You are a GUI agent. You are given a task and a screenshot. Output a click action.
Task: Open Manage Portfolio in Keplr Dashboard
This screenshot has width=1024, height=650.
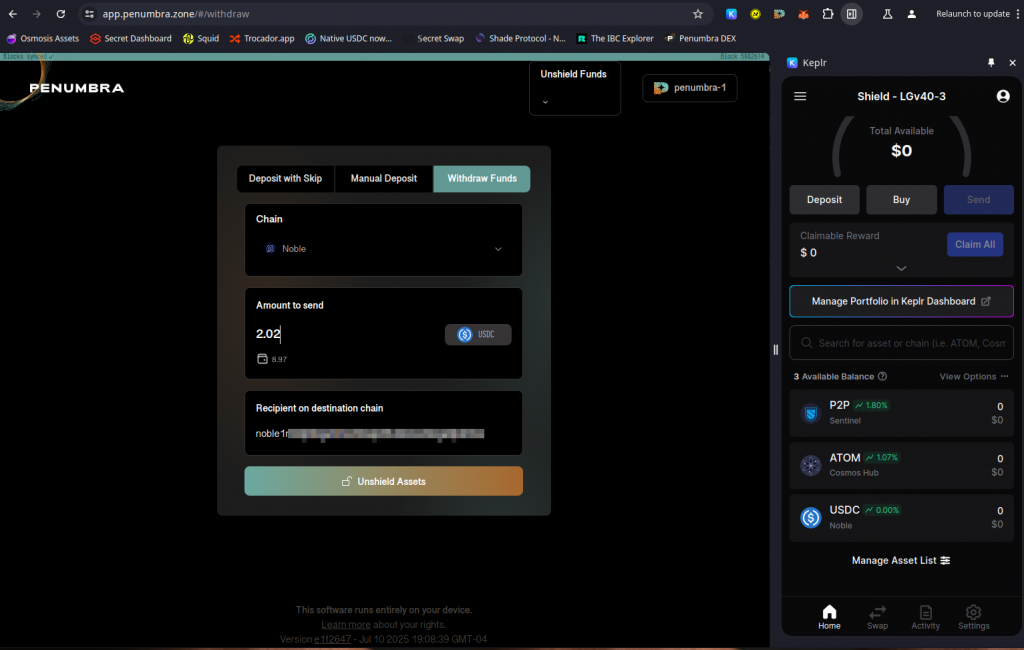coord(901,301)
